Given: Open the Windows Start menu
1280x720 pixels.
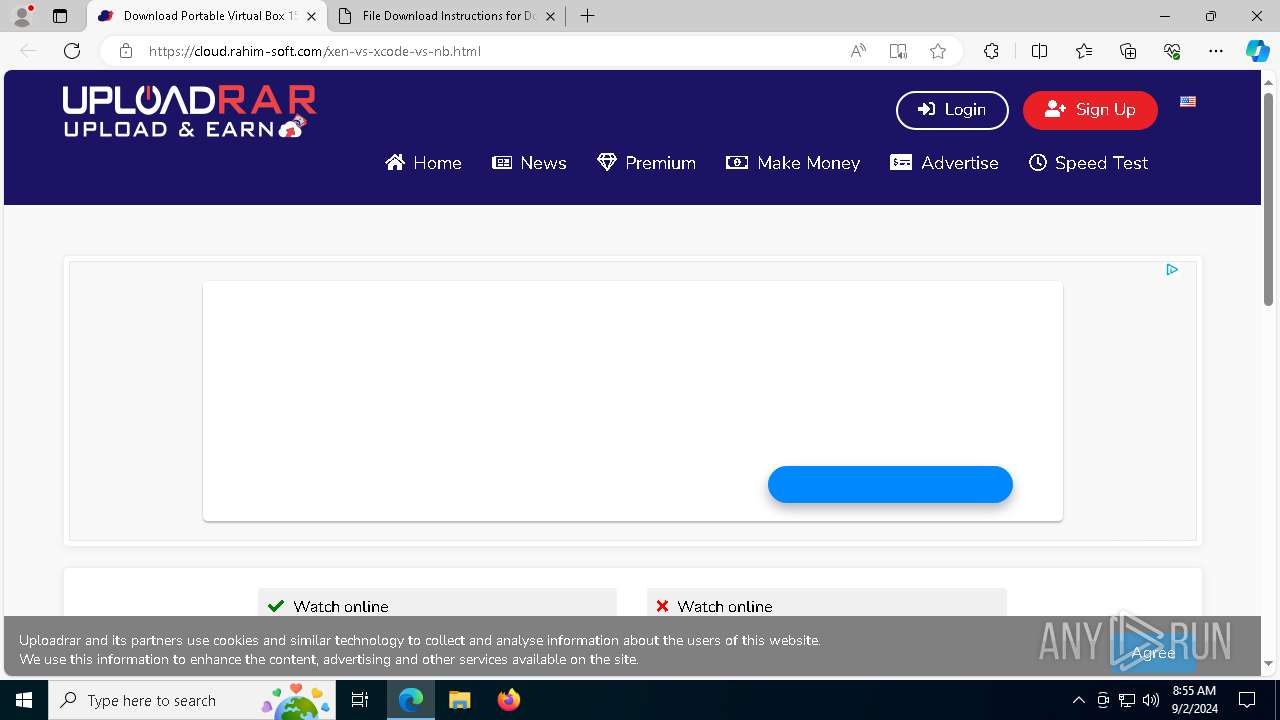Looking at the screenshot, I should 24,700.
